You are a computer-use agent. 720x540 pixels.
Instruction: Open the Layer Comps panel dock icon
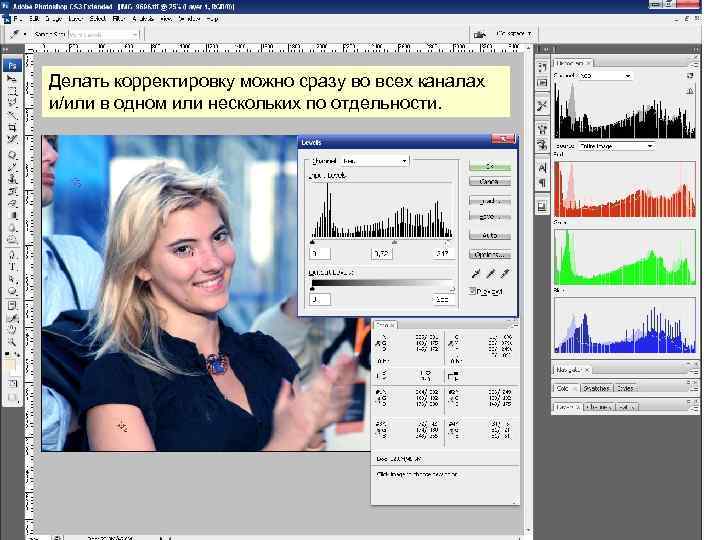click(x=542, y=207)
